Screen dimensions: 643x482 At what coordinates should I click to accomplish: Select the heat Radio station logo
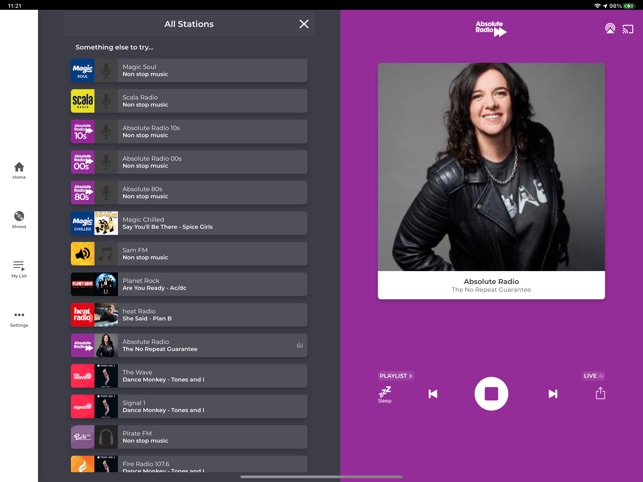pyautogui.click(x=82, y=315)
